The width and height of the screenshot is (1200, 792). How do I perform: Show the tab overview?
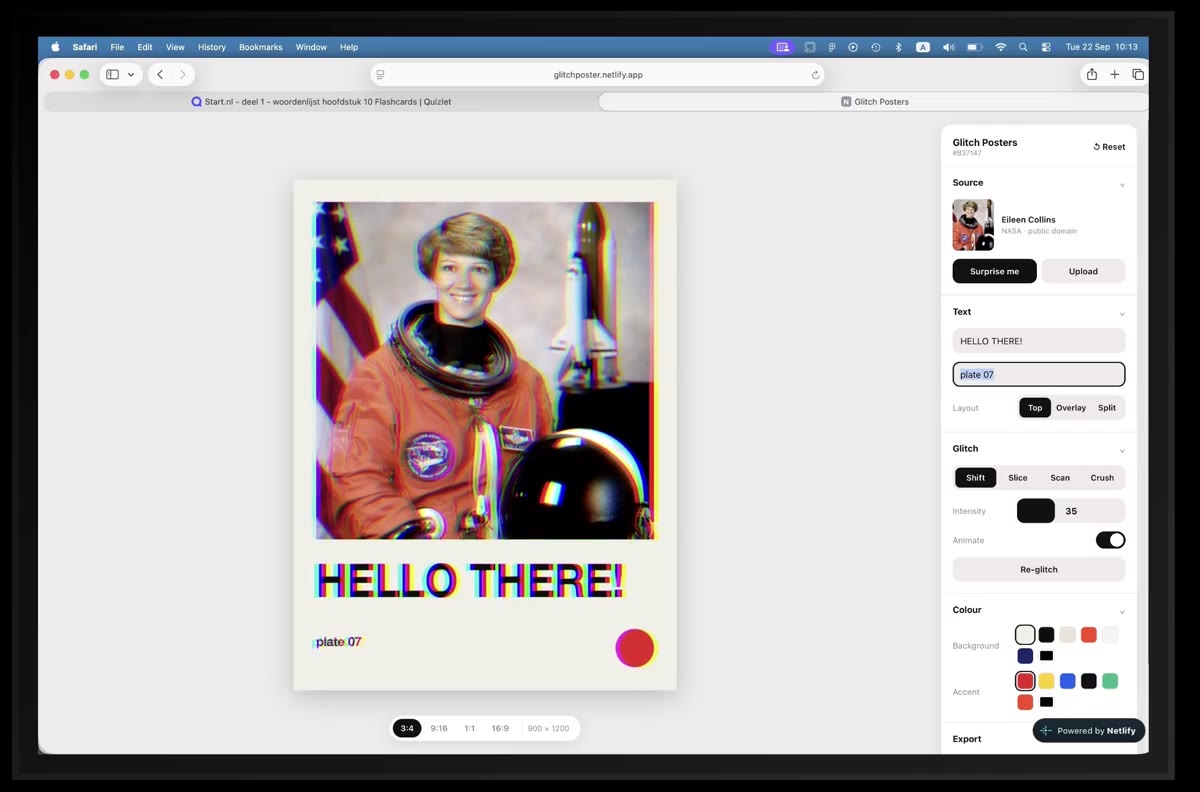pos(1138,74)
